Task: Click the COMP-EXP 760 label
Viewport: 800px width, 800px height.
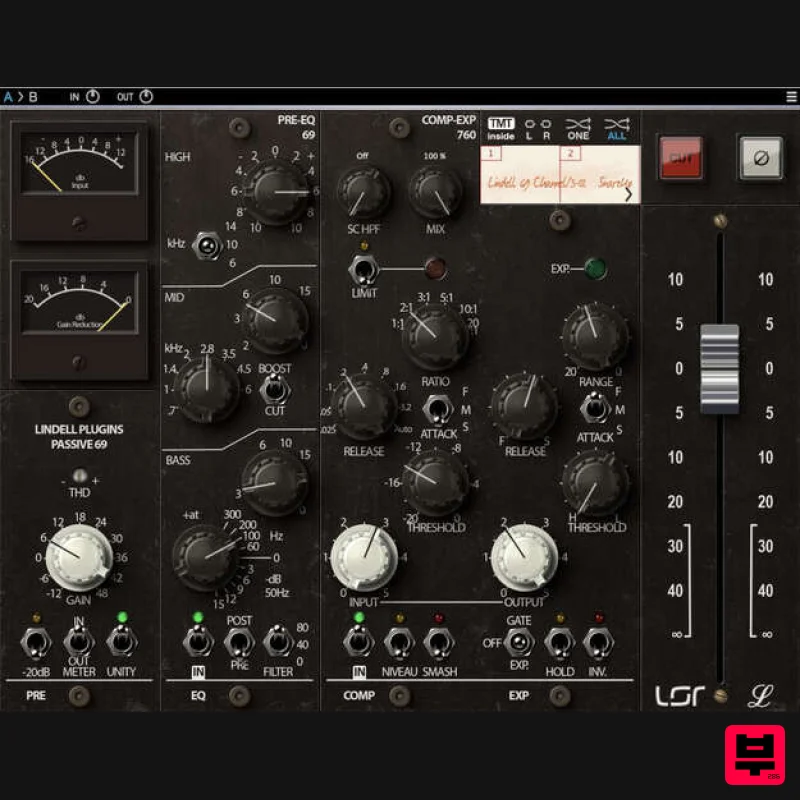Action: [449, 128]
